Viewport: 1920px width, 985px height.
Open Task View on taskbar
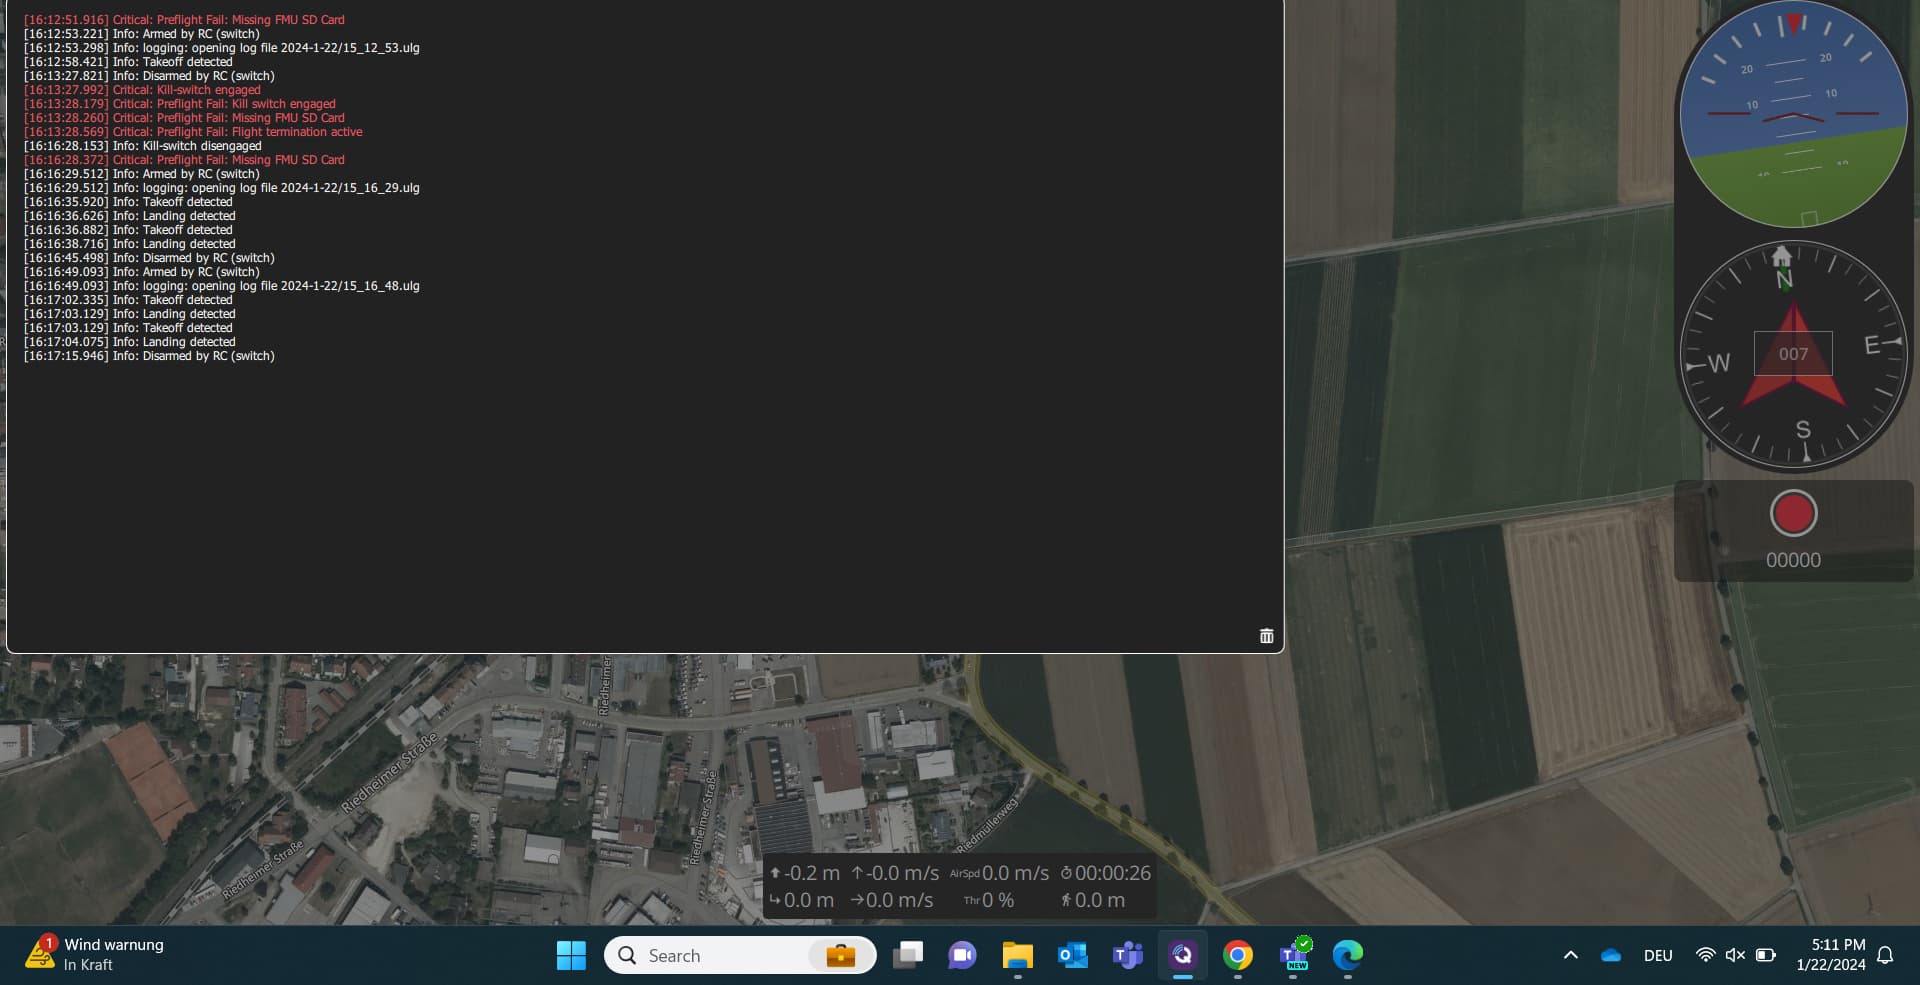[907, 956]
